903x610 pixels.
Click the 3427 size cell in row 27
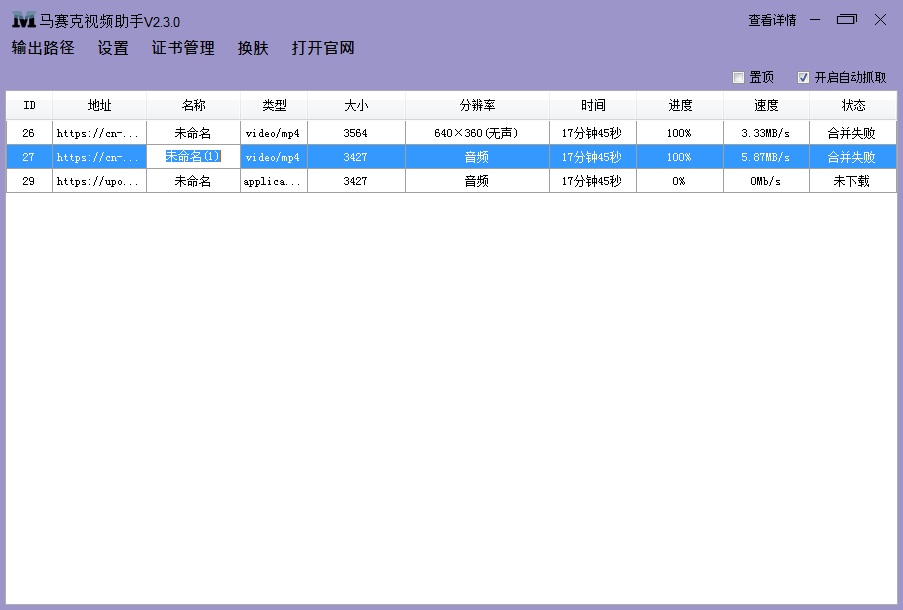(x=356, y=157)
